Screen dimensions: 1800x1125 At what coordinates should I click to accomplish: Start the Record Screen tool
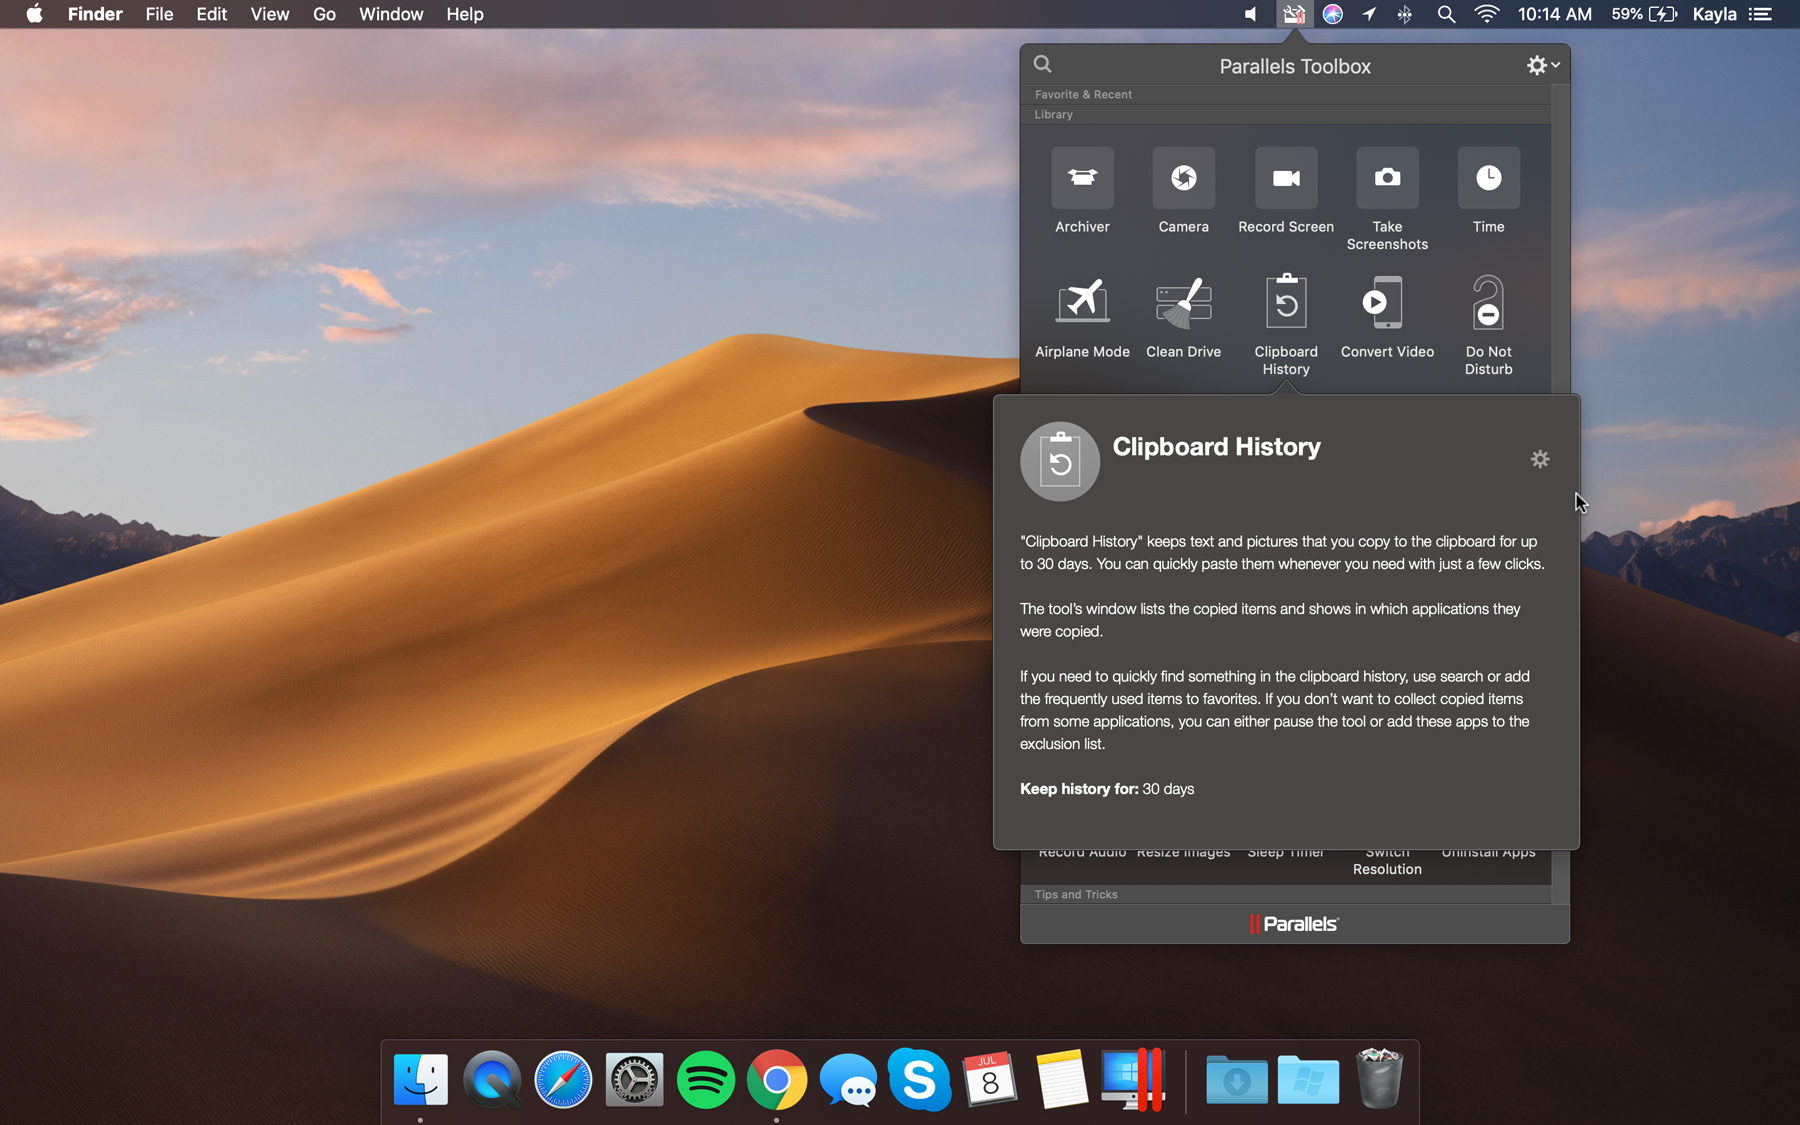[x=1285, y=179]
